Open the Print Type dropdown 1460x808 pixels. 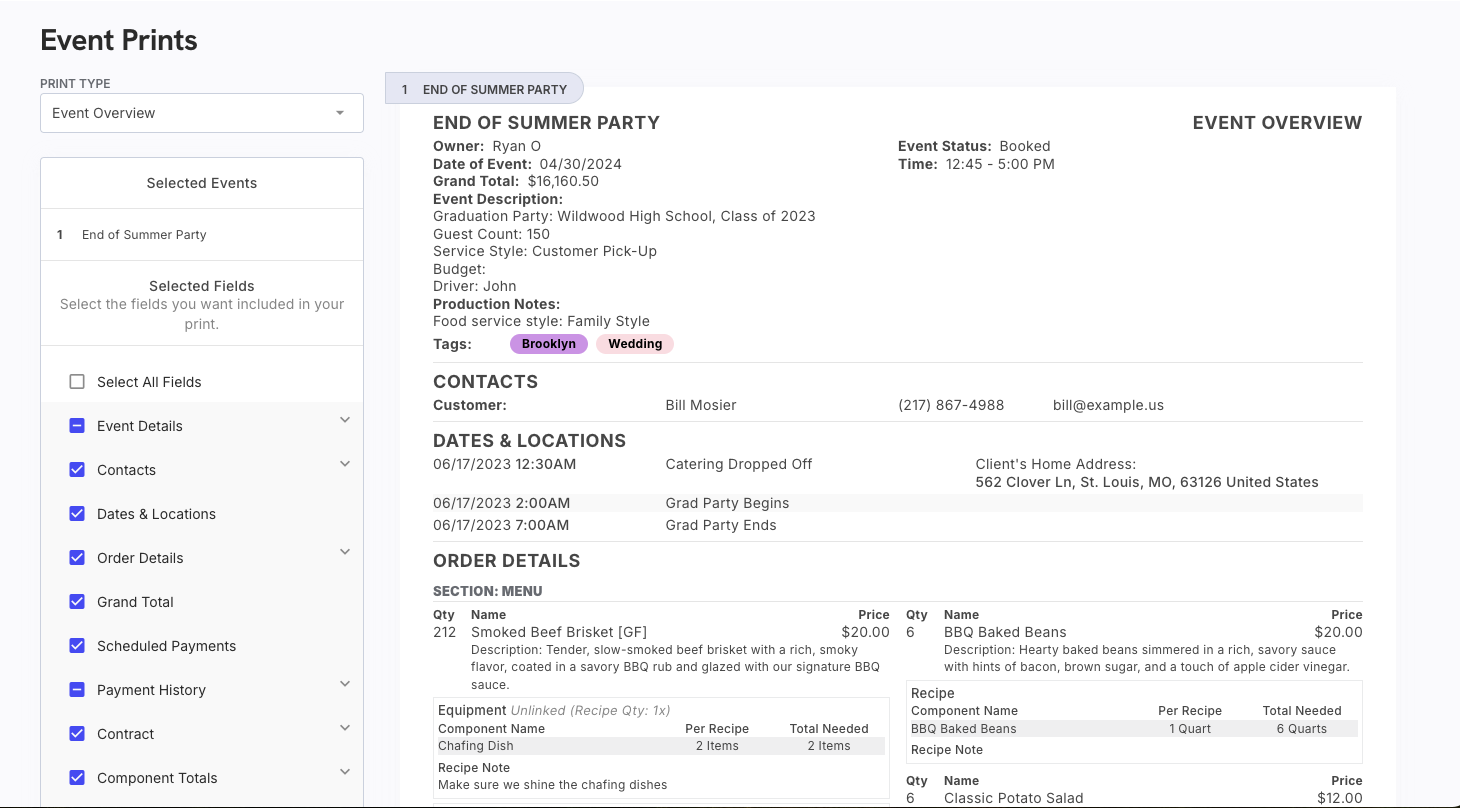click(202, 113)
